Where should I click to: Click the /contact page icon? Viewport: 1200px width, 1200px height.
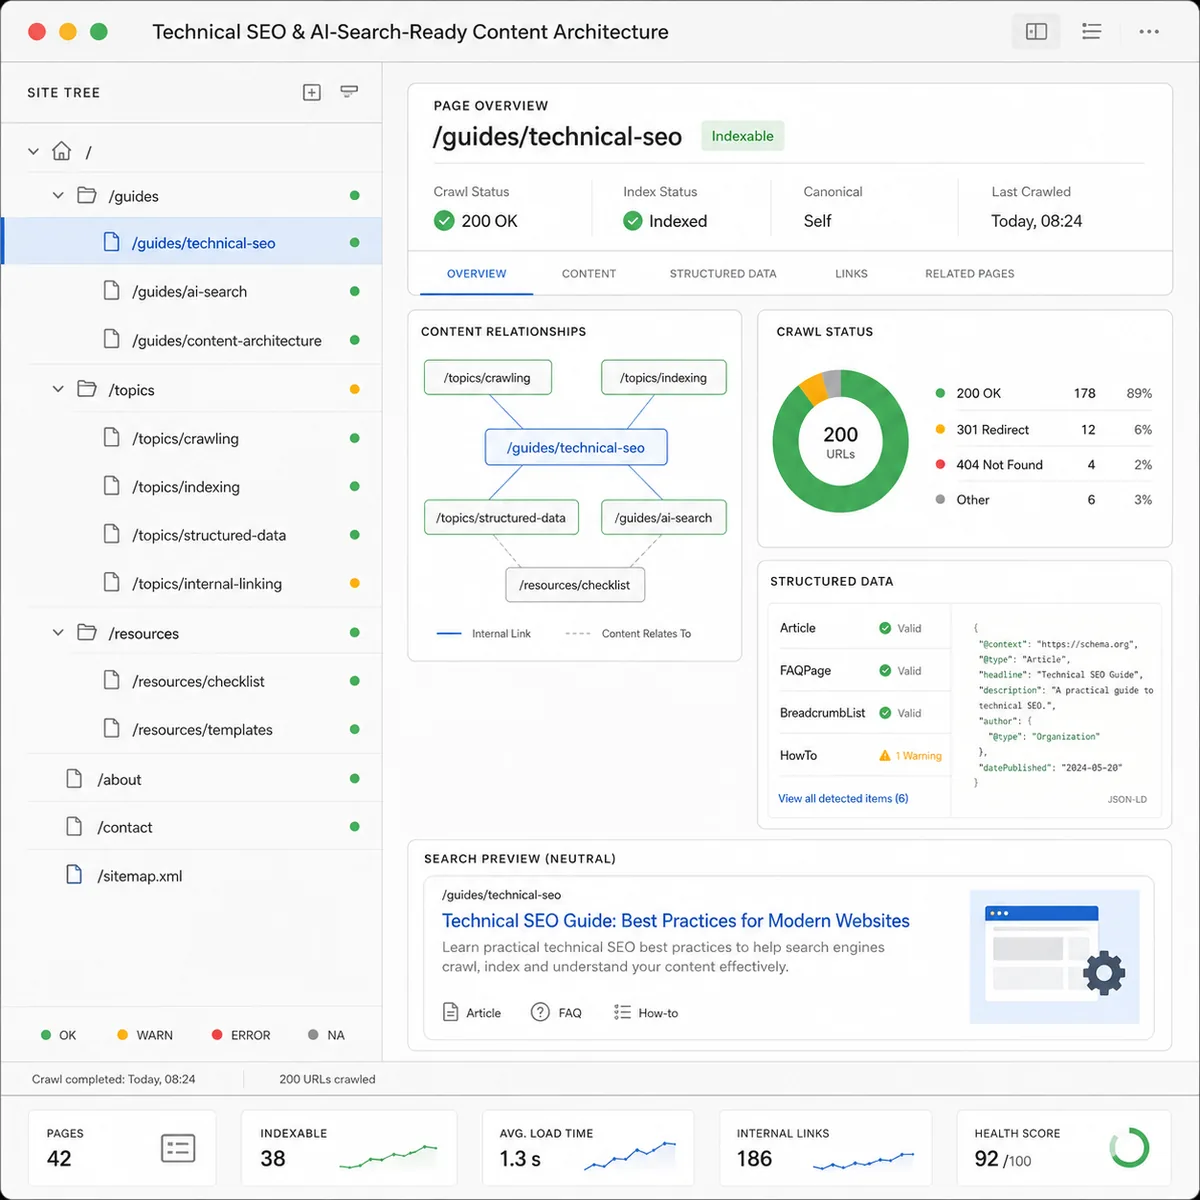point(74,826)
